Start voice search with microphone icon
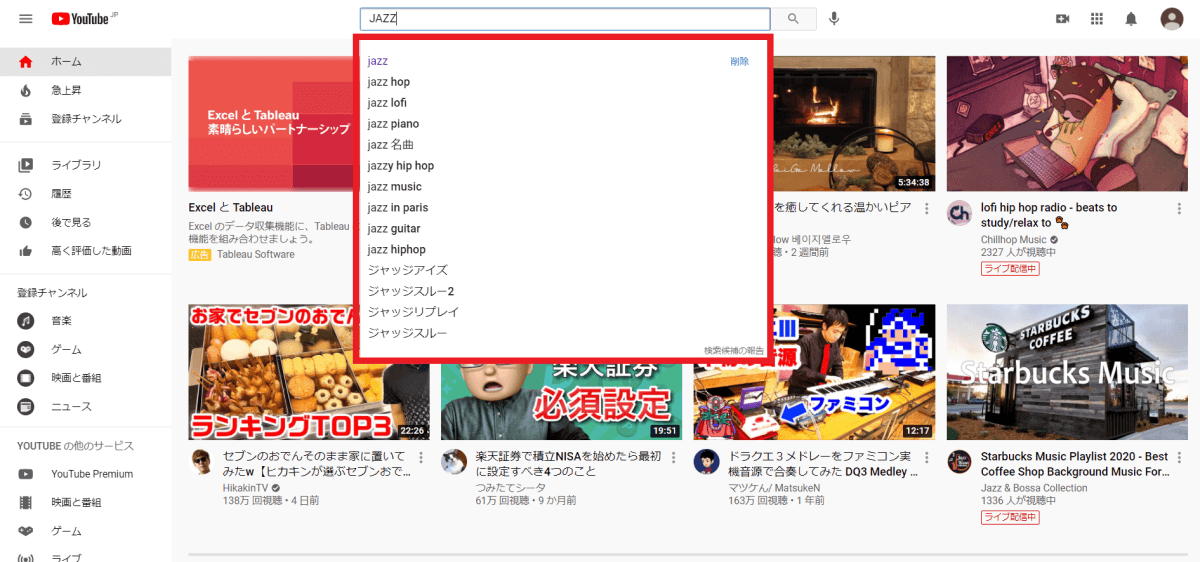 pyautogui.click(x=834, y=19)
